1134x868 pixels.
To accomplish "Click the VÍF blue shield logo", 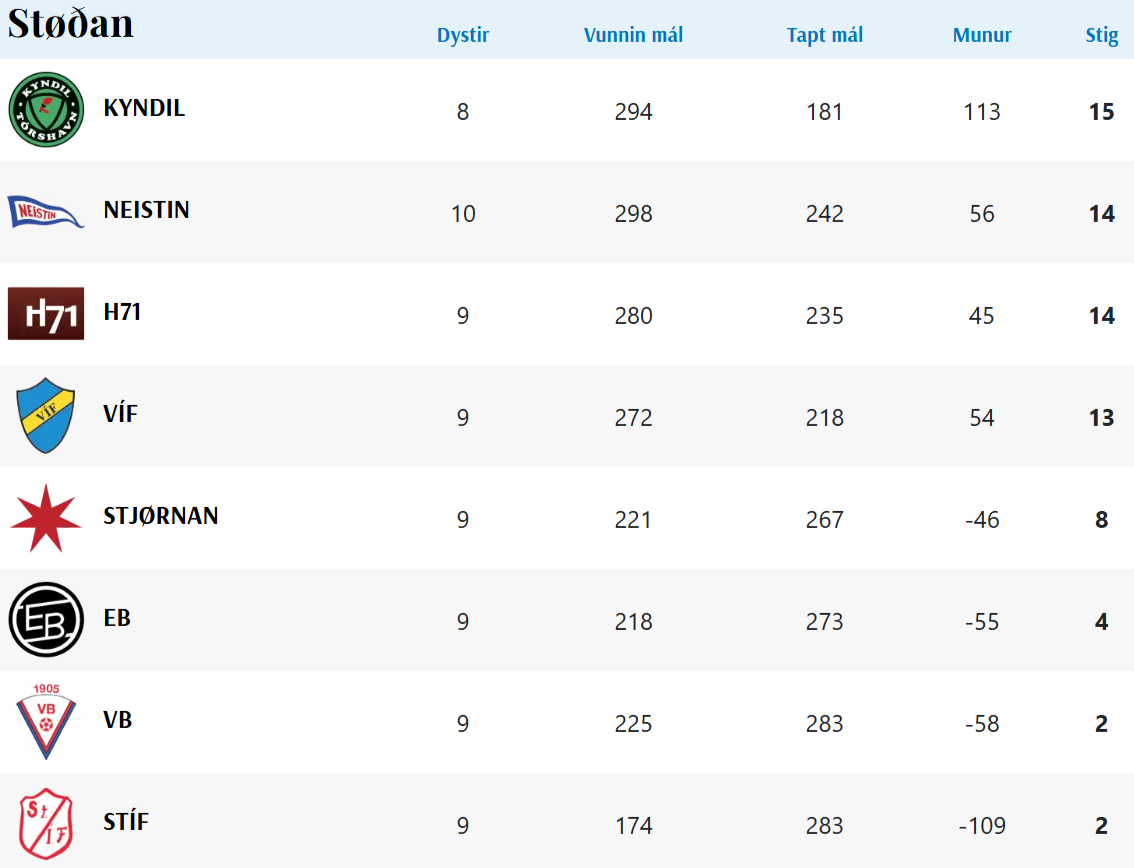I will [x=46, y=415].
